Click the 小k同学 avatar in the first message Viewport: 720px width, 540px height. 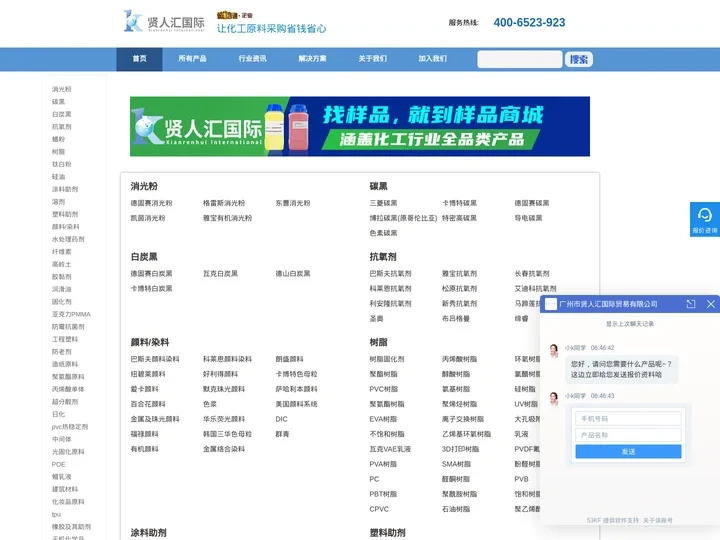tap(554, 350)
